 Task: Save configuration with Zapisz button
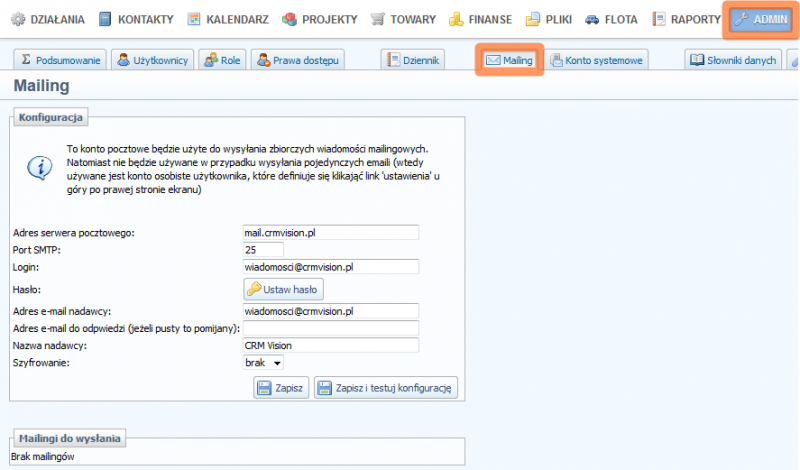[x=281, y=388]
